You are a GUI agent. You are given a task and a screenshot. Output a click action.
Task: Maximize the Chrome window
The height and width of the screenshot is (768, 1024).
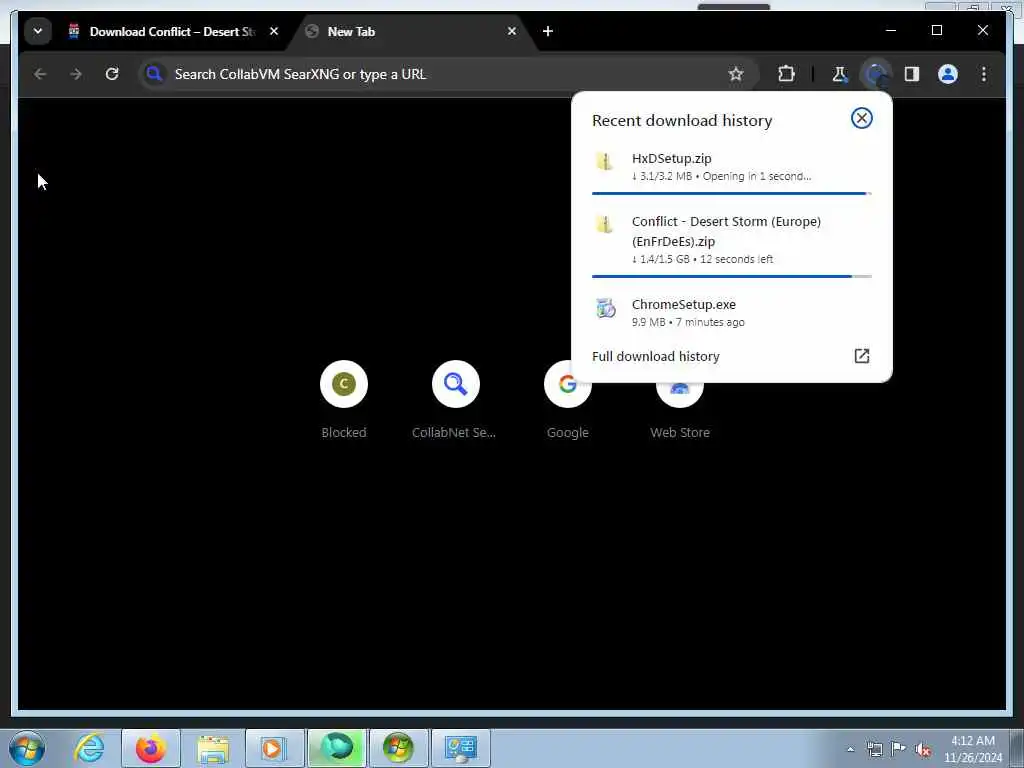(936, 31)
